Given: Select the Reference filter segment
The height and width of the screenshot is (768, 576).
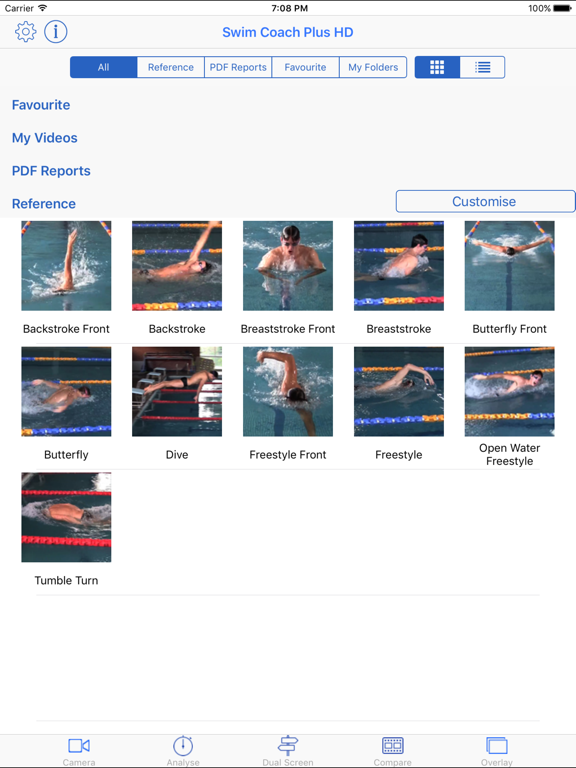Looking at the screenshot, I should (x=171, y=67).
